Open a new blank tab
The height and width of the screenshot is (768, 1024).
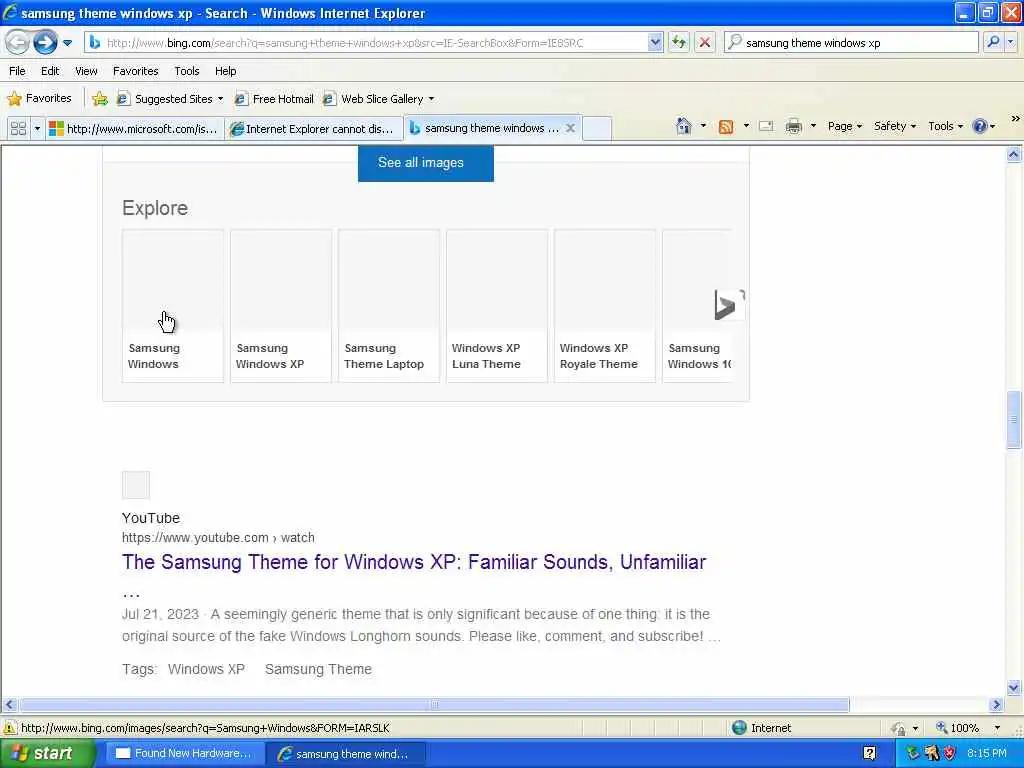point(596,129)
